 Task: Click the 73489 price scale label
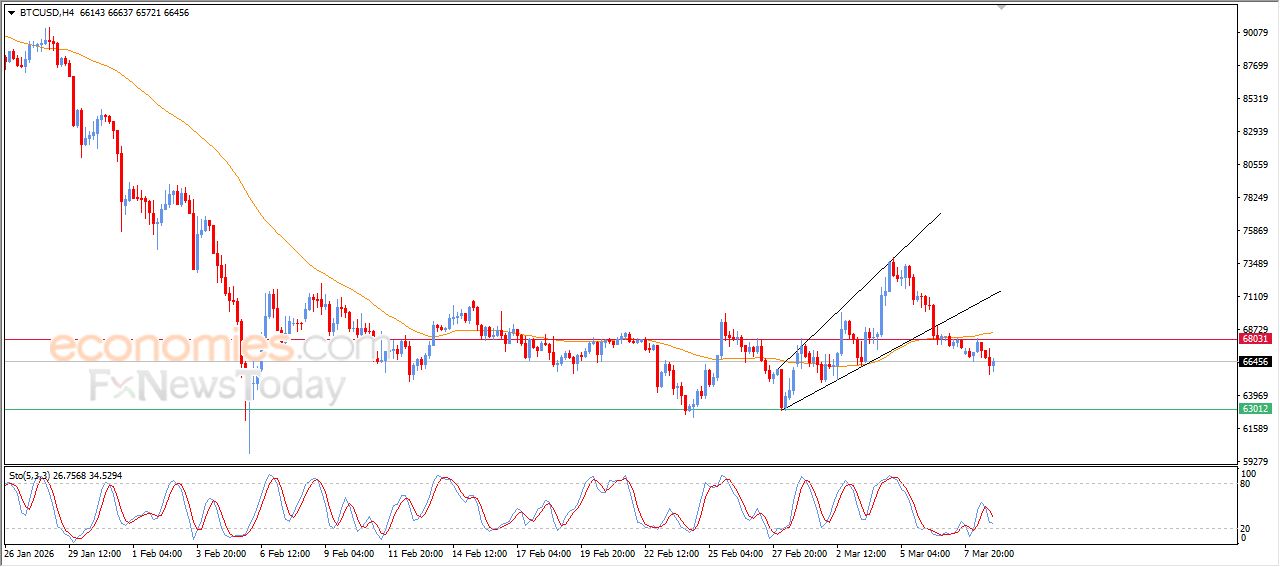click(1254, 264)
